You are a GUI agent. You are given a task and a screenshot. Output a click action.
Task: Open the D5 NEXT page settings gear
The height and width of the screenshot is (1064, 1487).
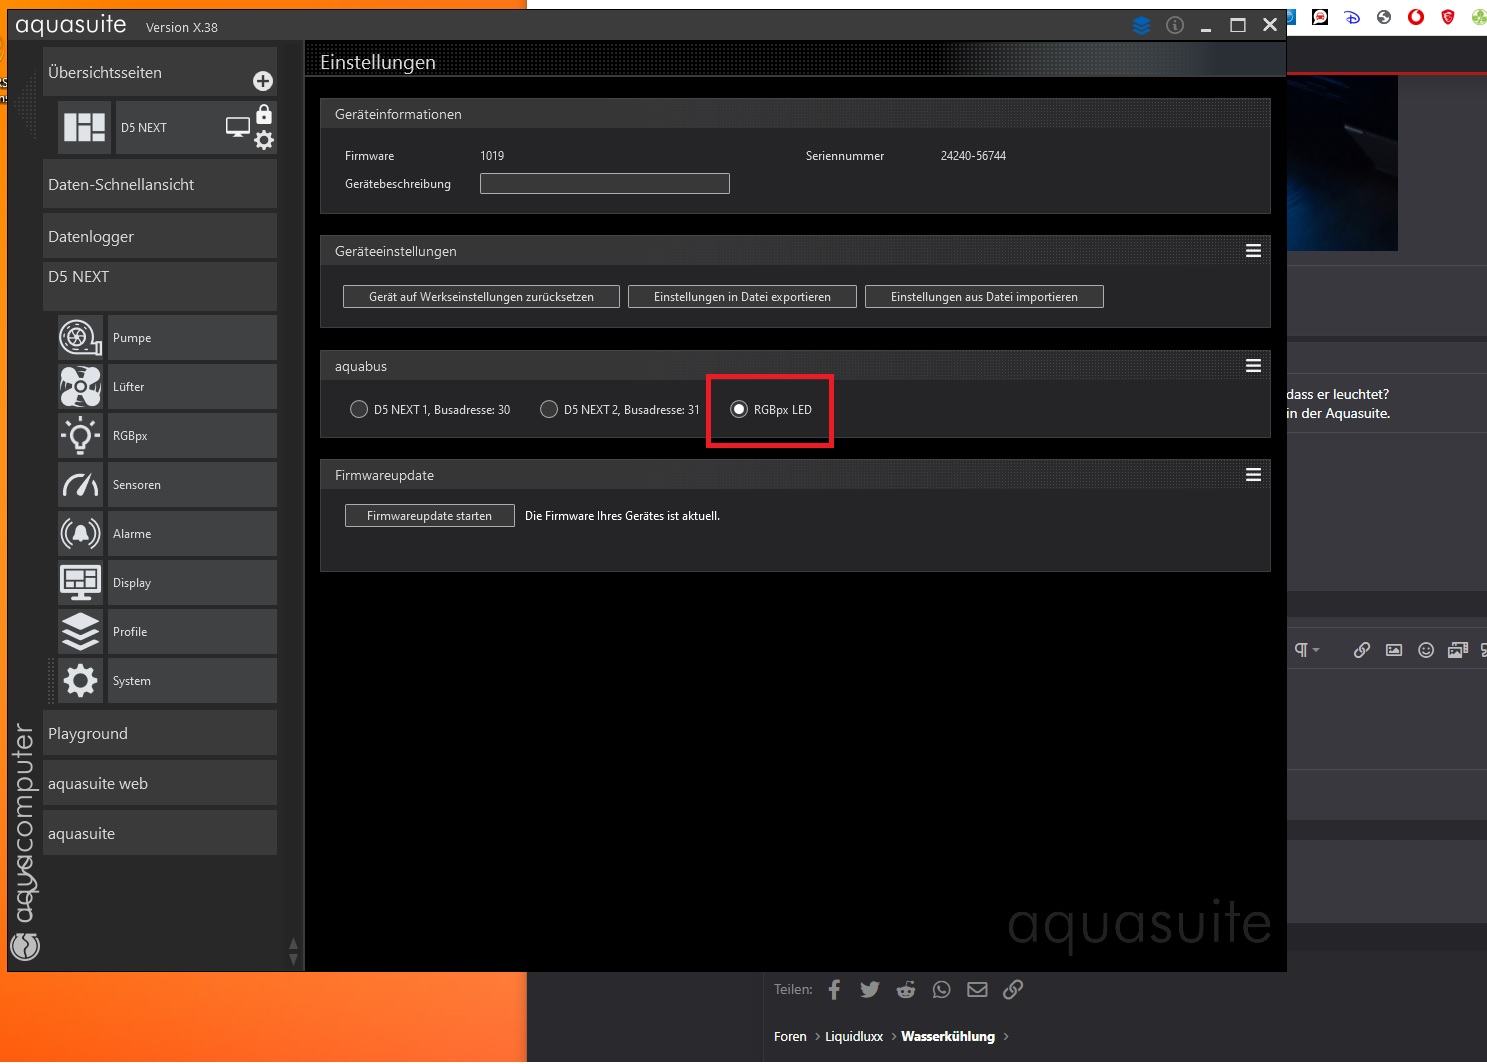tap(264, 140)
